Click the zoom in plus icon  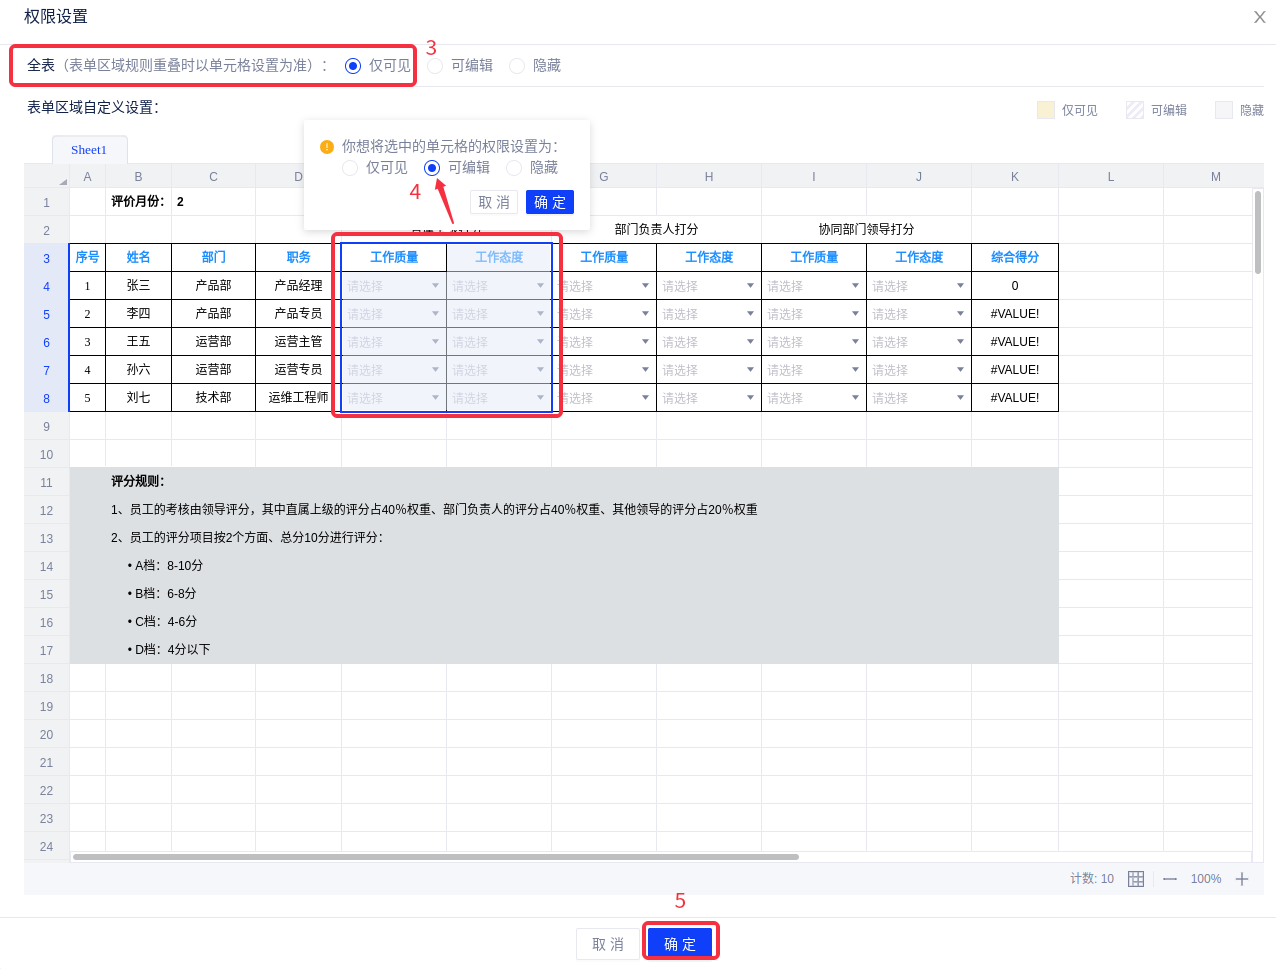pyautogui.click(x=1242, y=879)
